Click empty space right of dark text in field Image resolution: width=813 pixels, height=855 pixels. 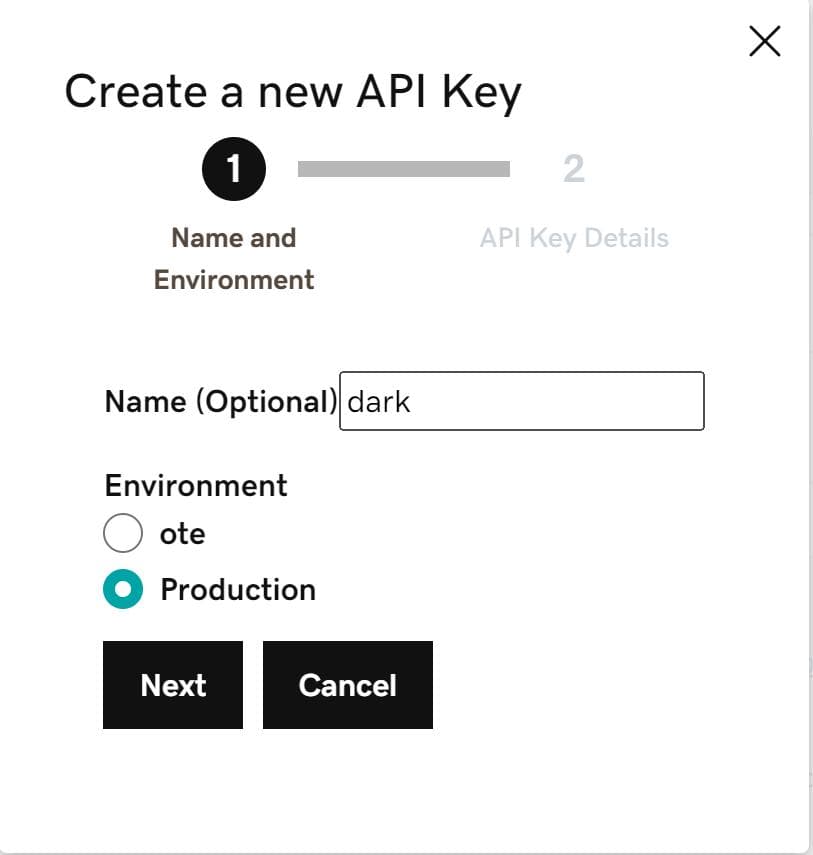pos(556,401)
